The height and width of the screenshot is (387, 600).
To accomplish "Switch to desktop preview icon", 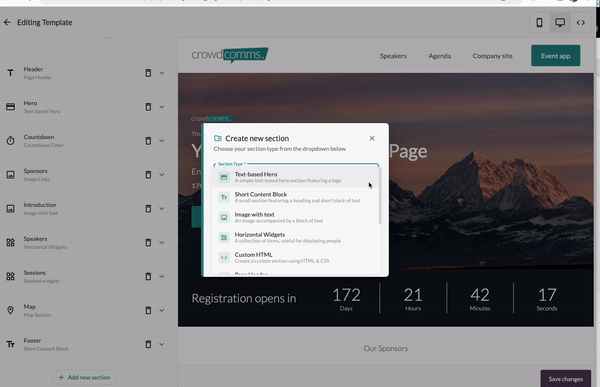I will (x=560, y=23).
